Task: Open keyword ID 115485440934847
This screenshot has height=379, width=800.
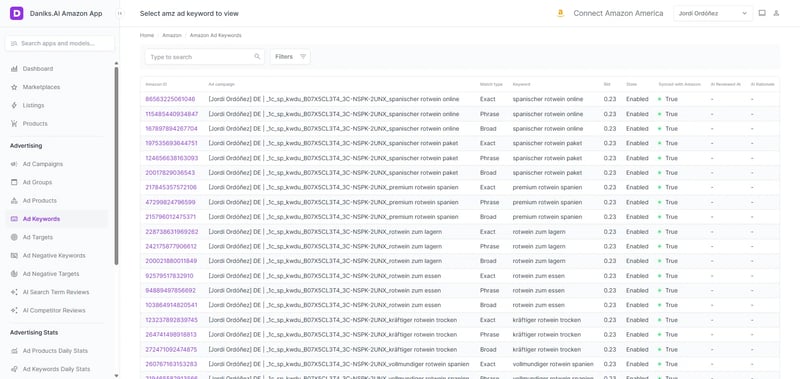Action: [171, 114]
